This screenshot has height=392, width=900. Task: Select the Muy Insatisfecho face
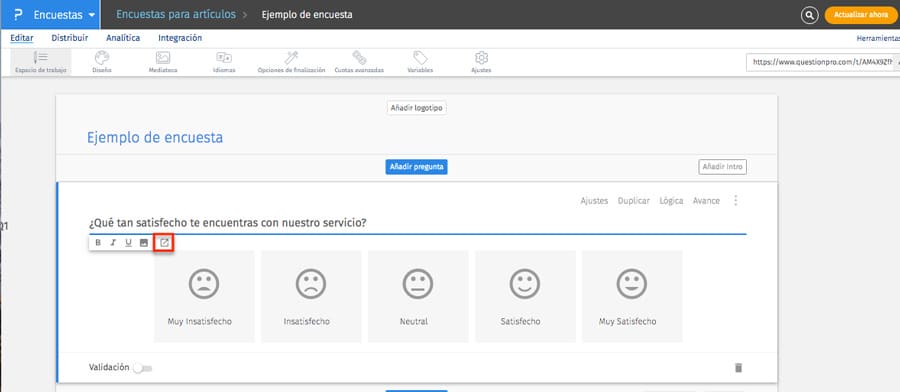(204, 284)
